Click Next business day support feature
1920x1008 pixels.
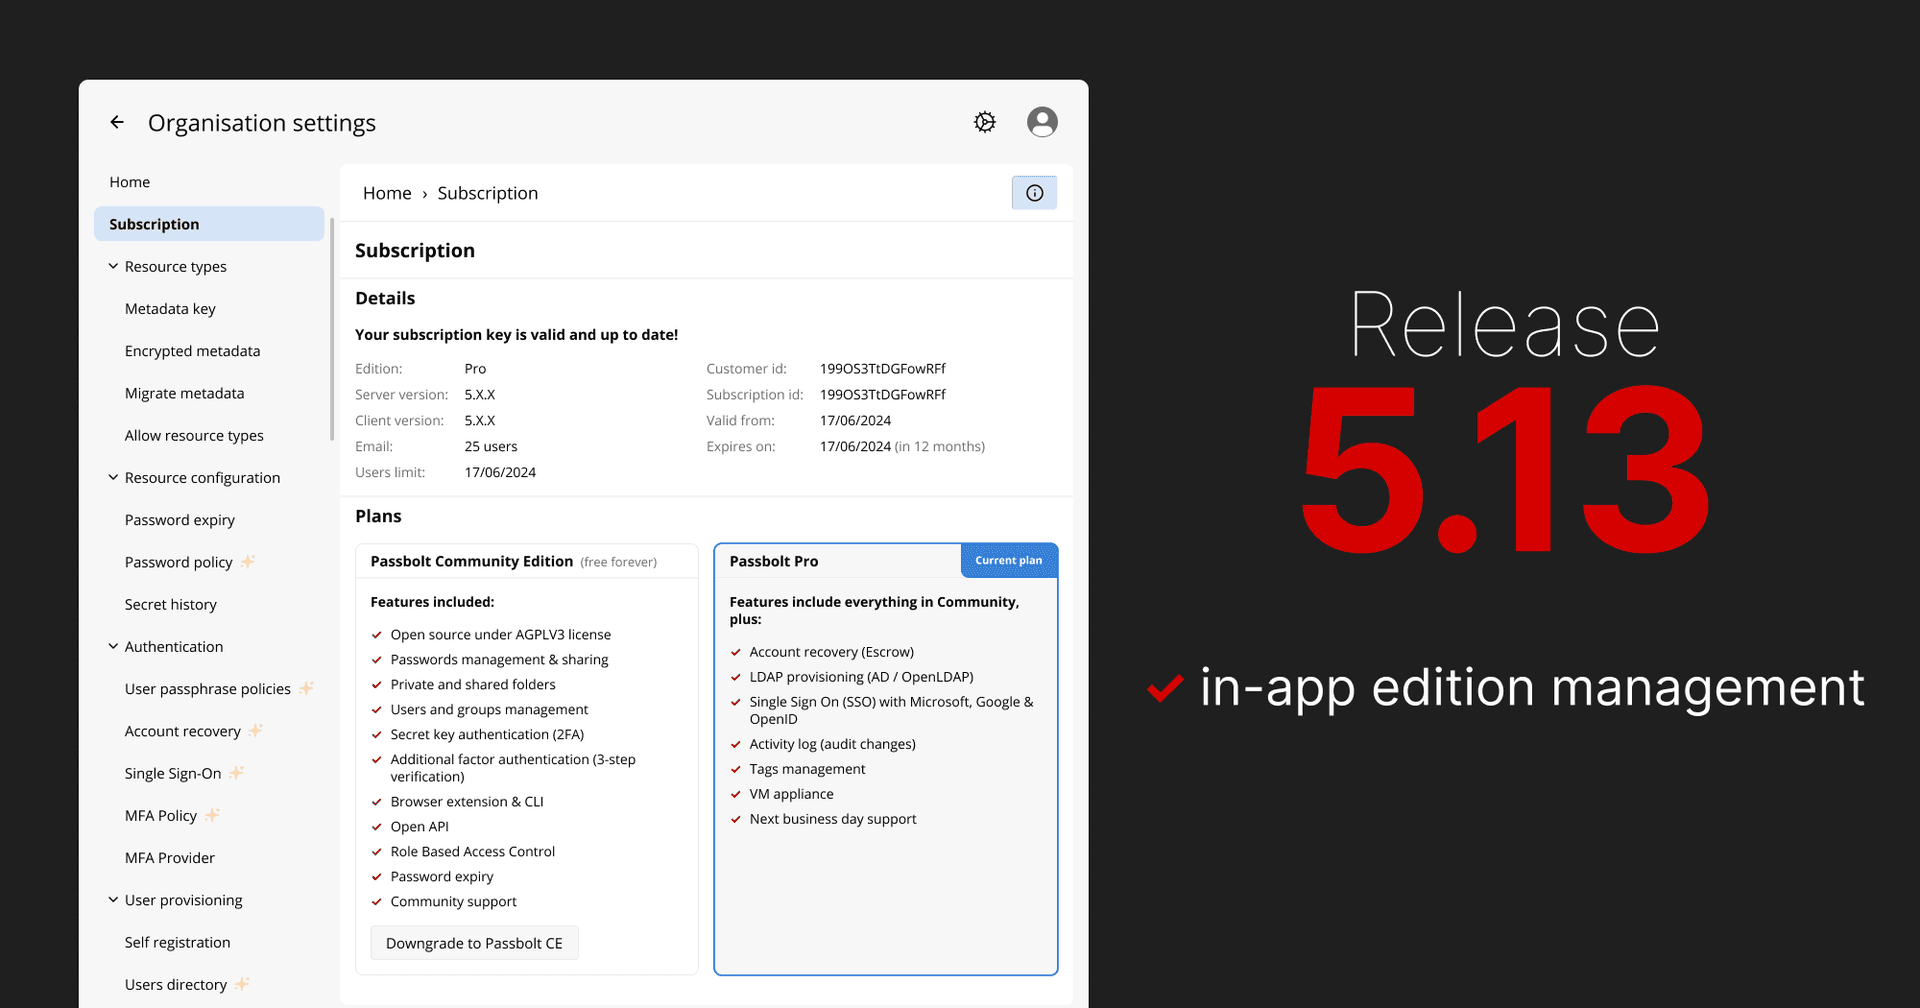click(833, 819)
